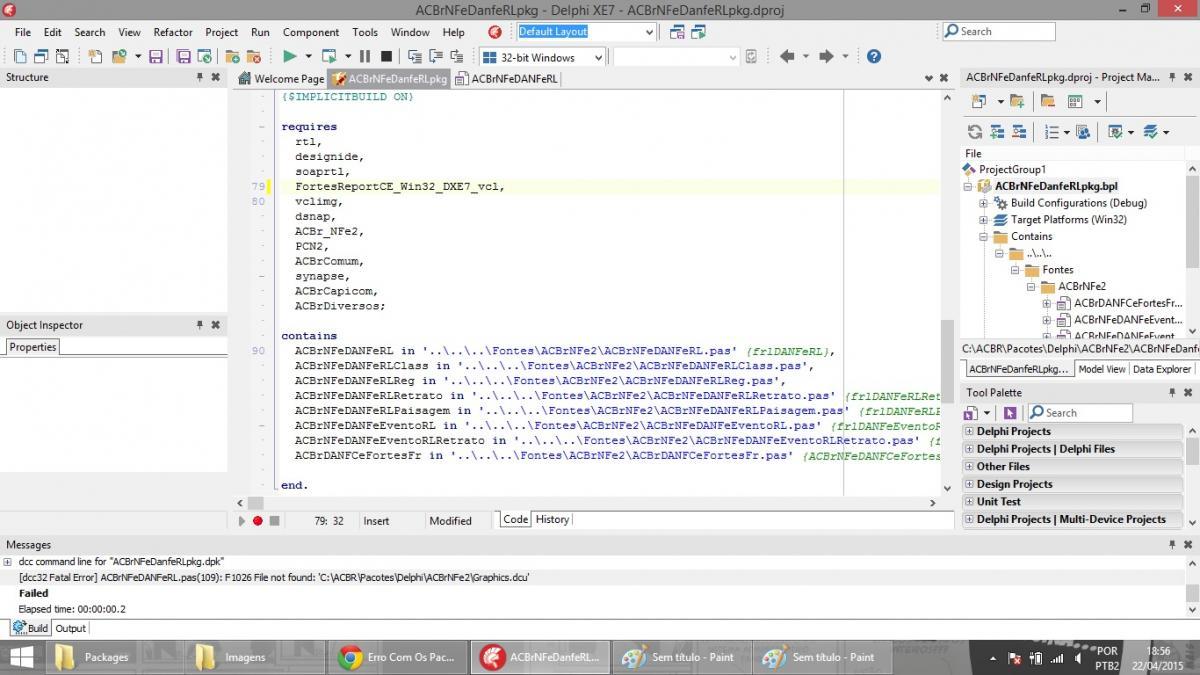The image size is (1200, 675).
Task: Click the green Run button in toolbar
Action: point(290,57)
